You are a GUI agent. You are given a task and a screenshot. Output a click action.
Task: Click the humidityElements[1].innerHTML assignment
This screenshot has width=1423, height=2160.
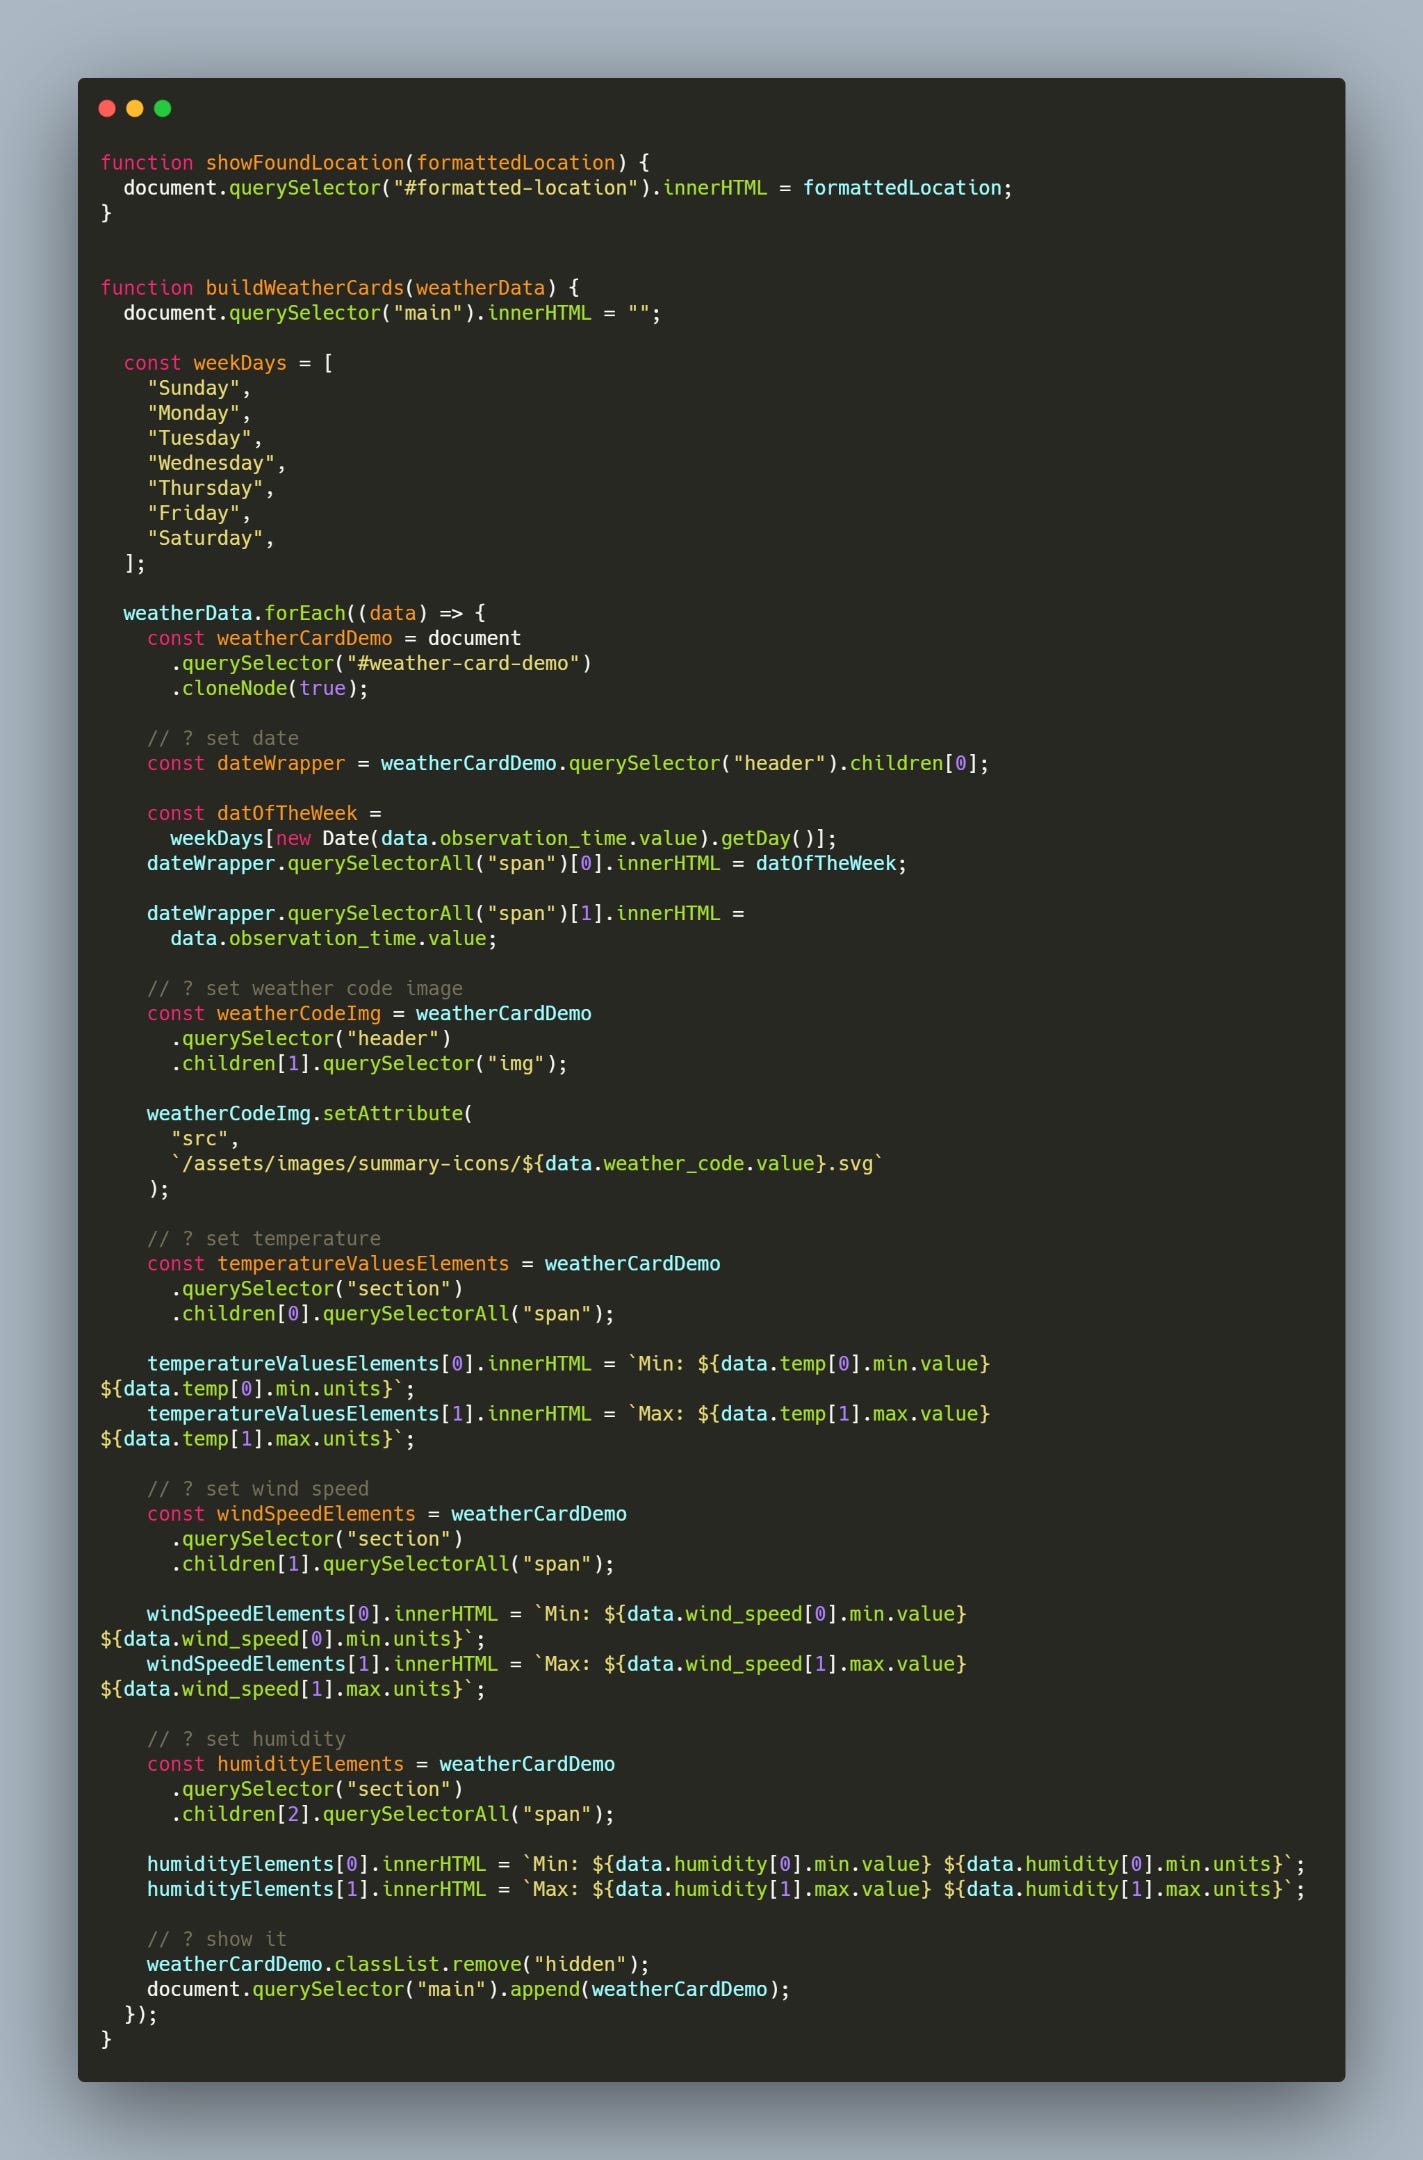click(726, 1888)
